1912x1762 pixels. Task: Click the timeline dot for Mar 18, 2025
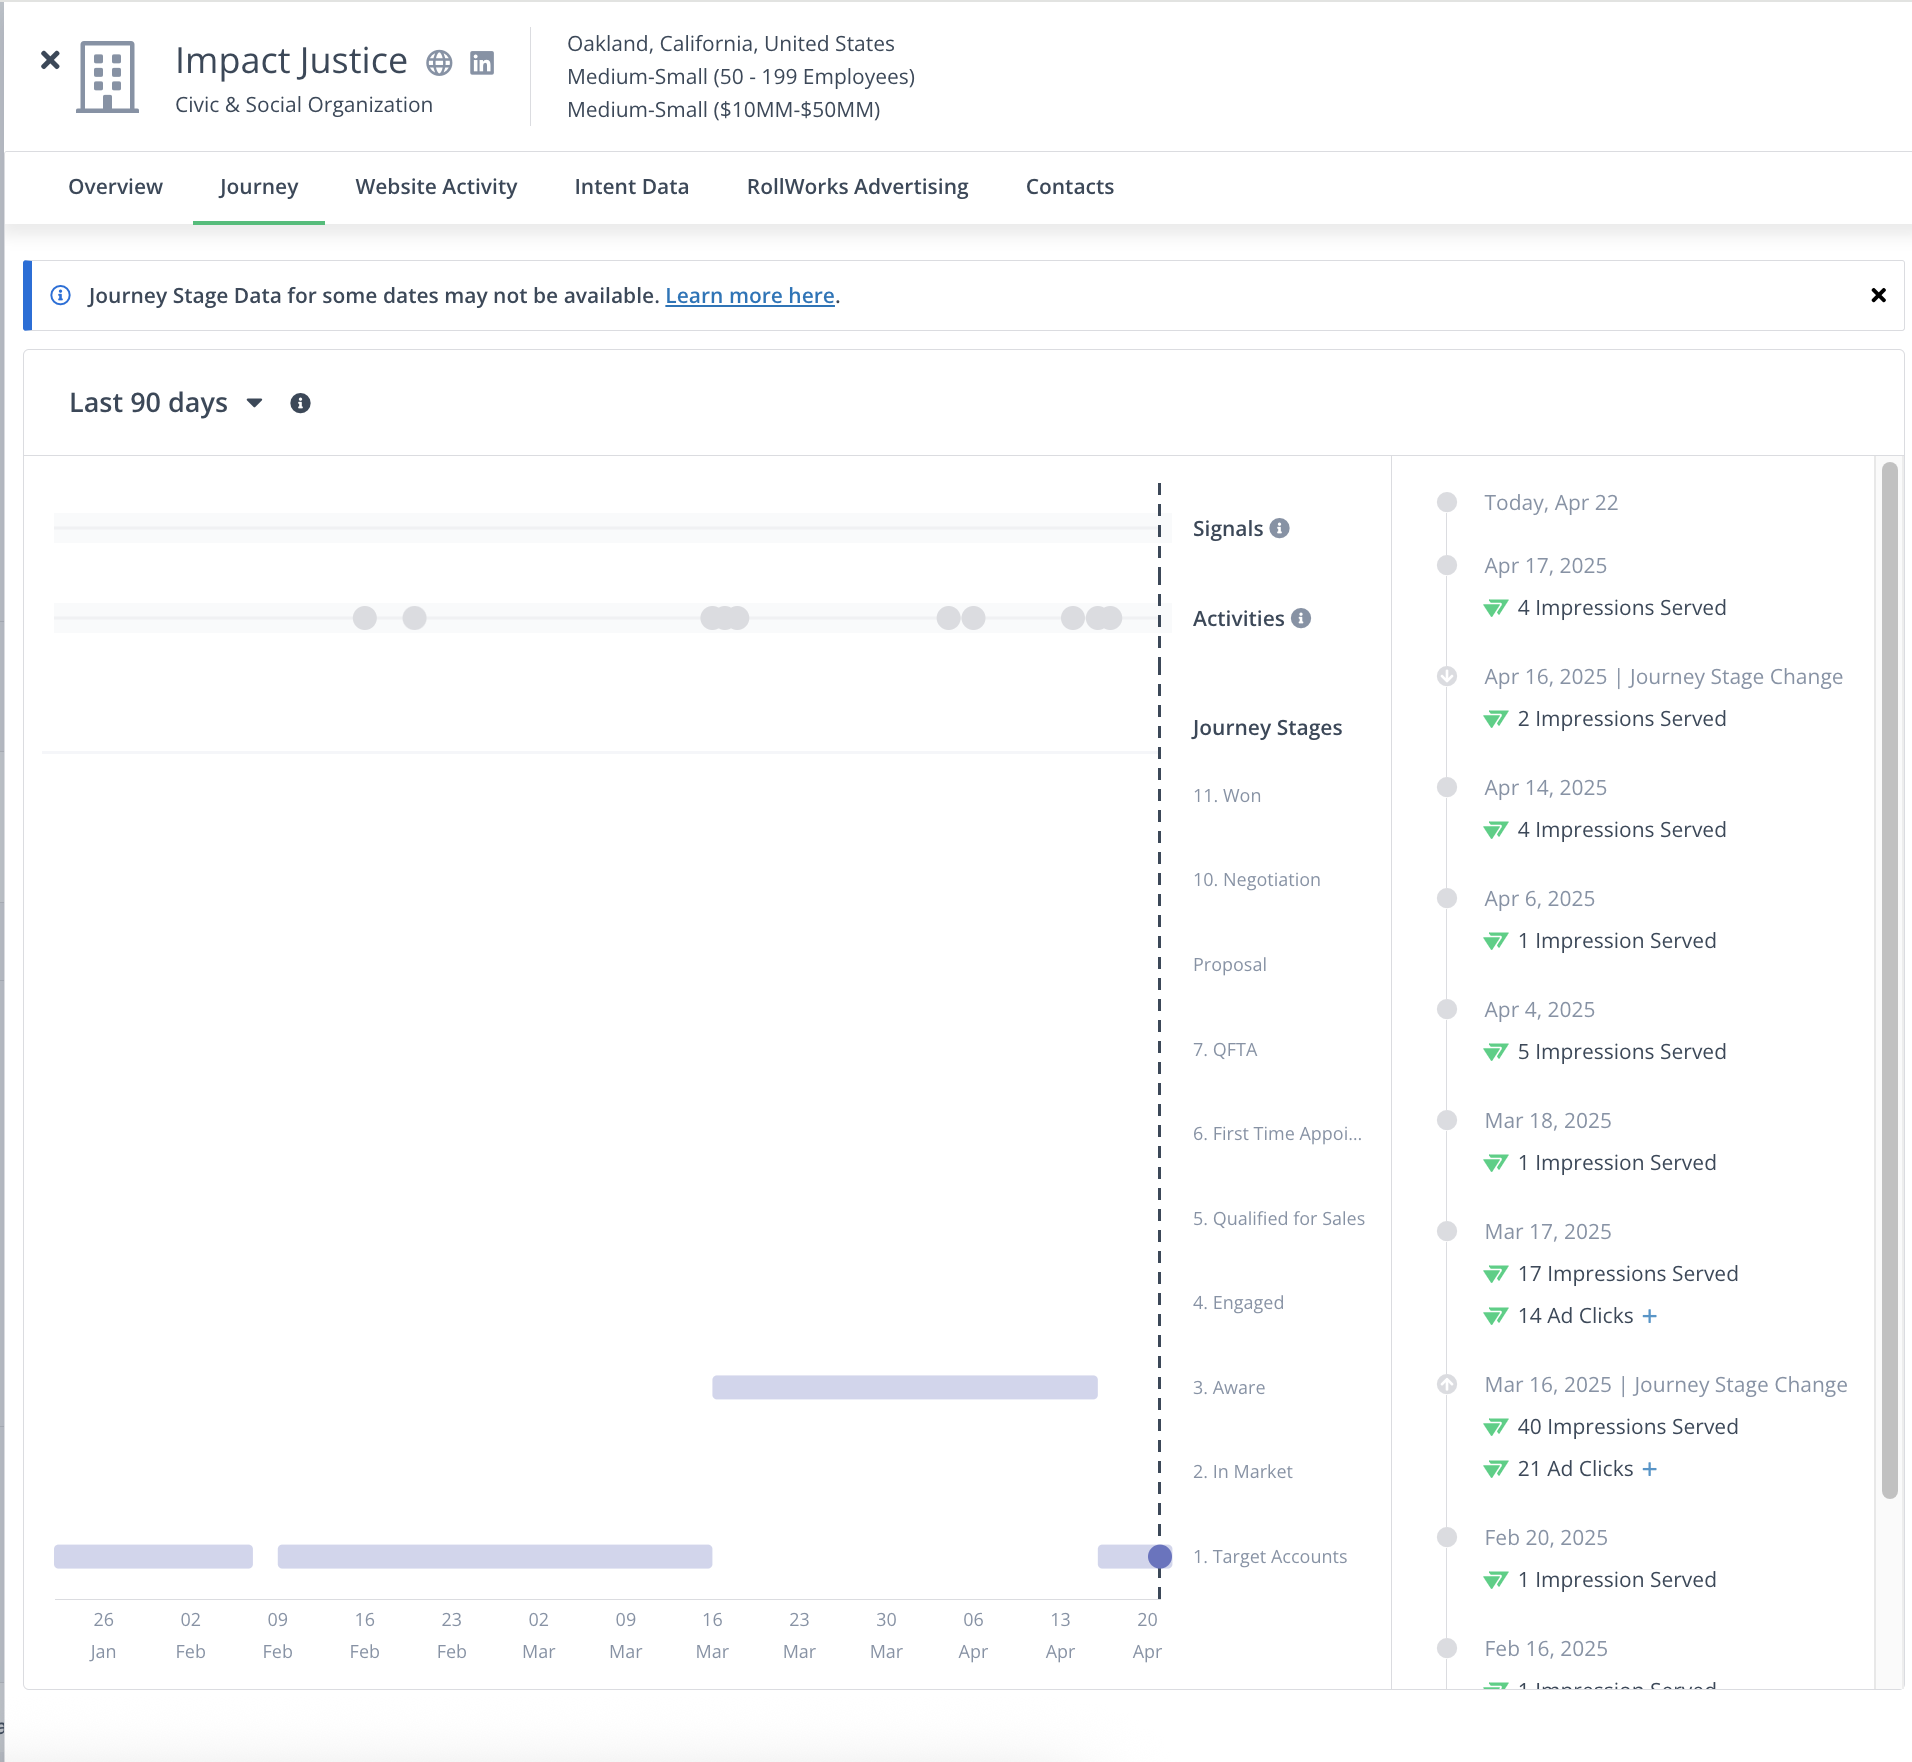(1447, 1120)
